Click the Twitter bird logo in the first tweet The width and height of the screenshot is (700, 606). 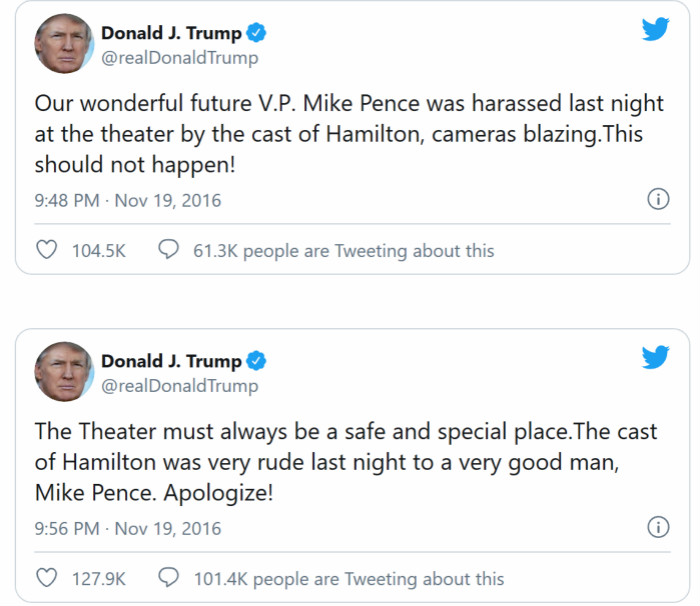click(655, 29)
